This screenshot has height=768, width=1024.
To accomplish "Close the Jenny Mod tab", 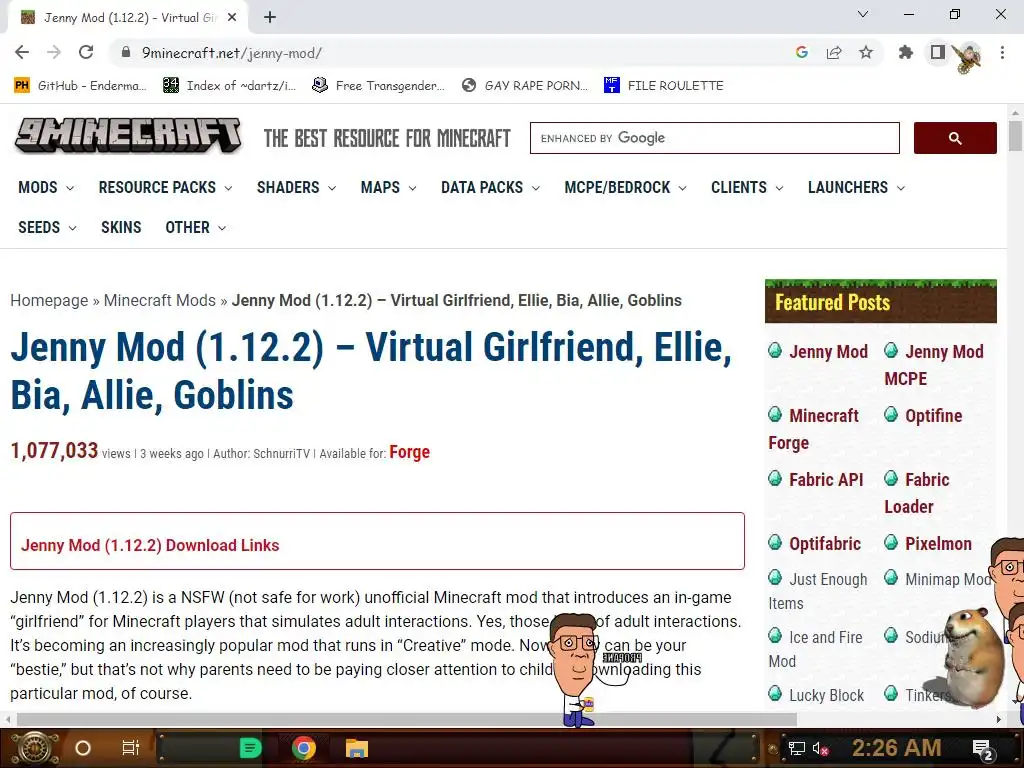I will 232,18.
